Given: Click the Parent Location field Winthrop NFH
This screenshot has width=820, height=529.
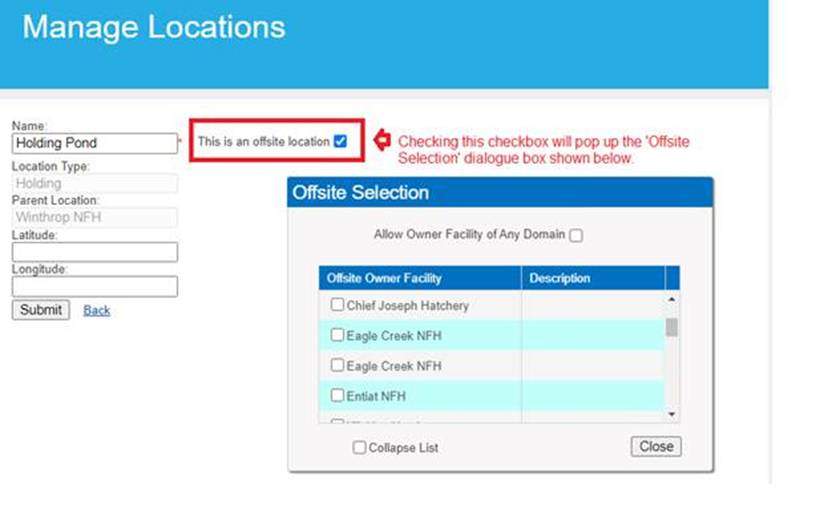Looking at the screenshot, I should (94, 217).
